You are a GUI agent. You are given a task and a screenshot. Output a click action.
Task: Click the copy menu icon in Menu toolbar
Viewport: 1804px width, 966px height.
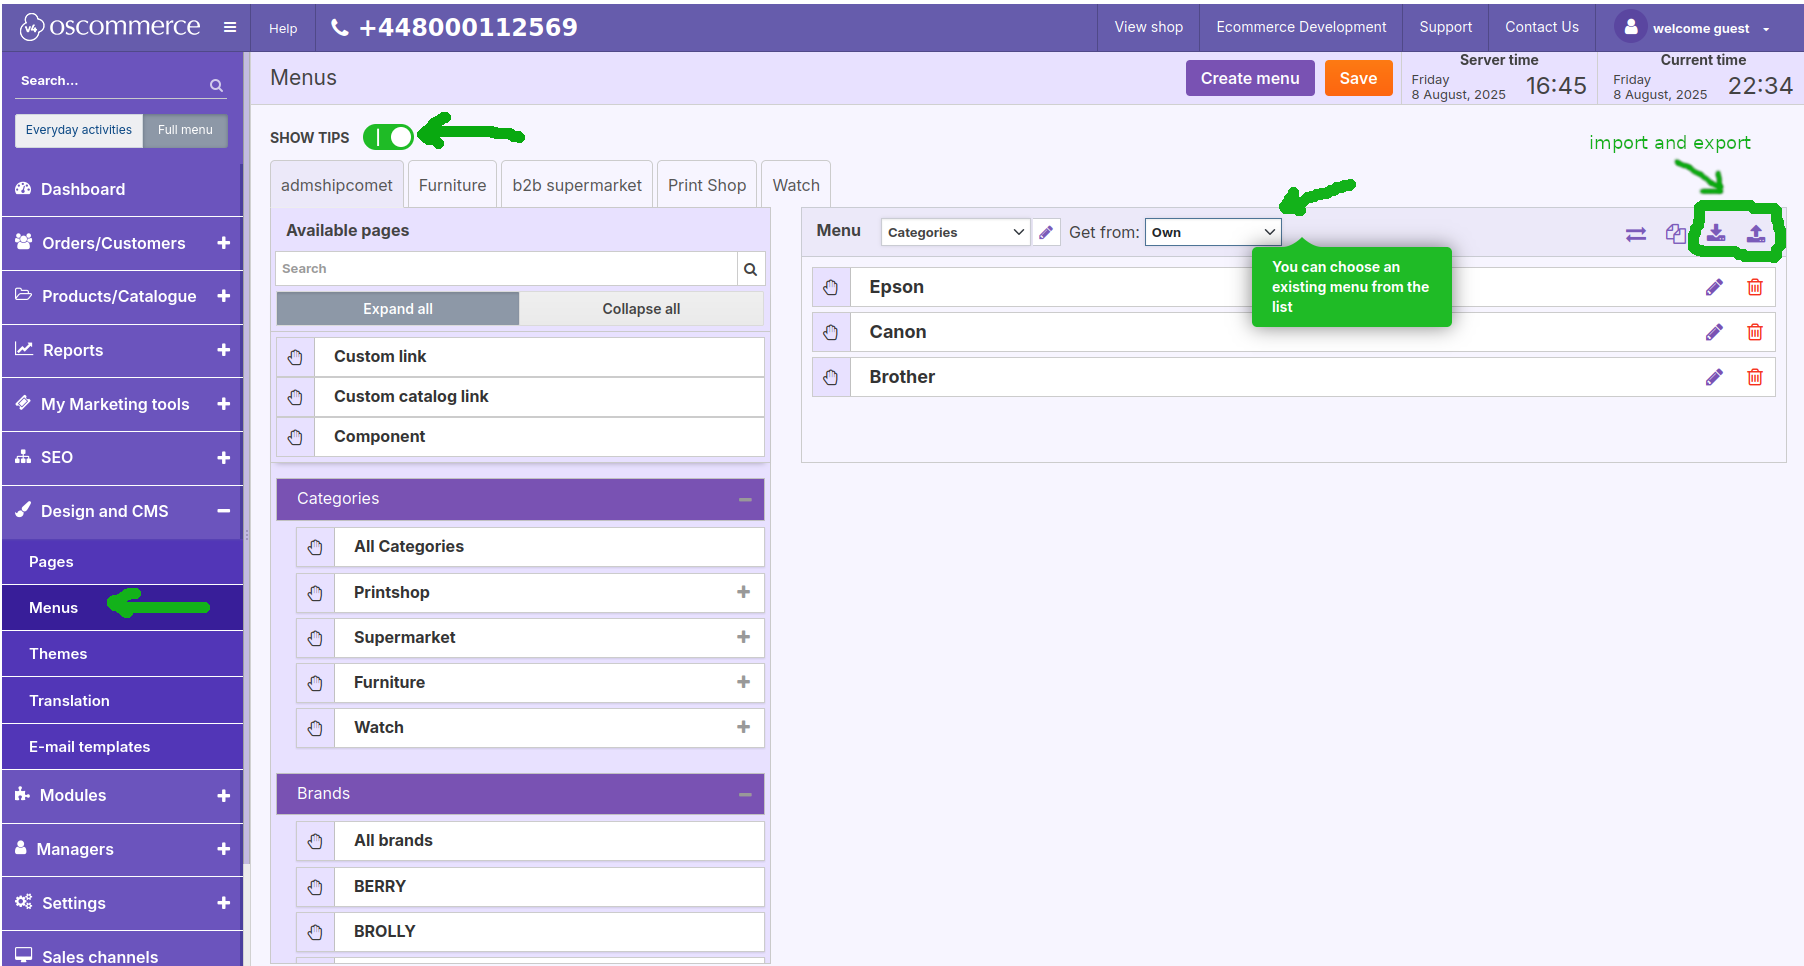1676,233
